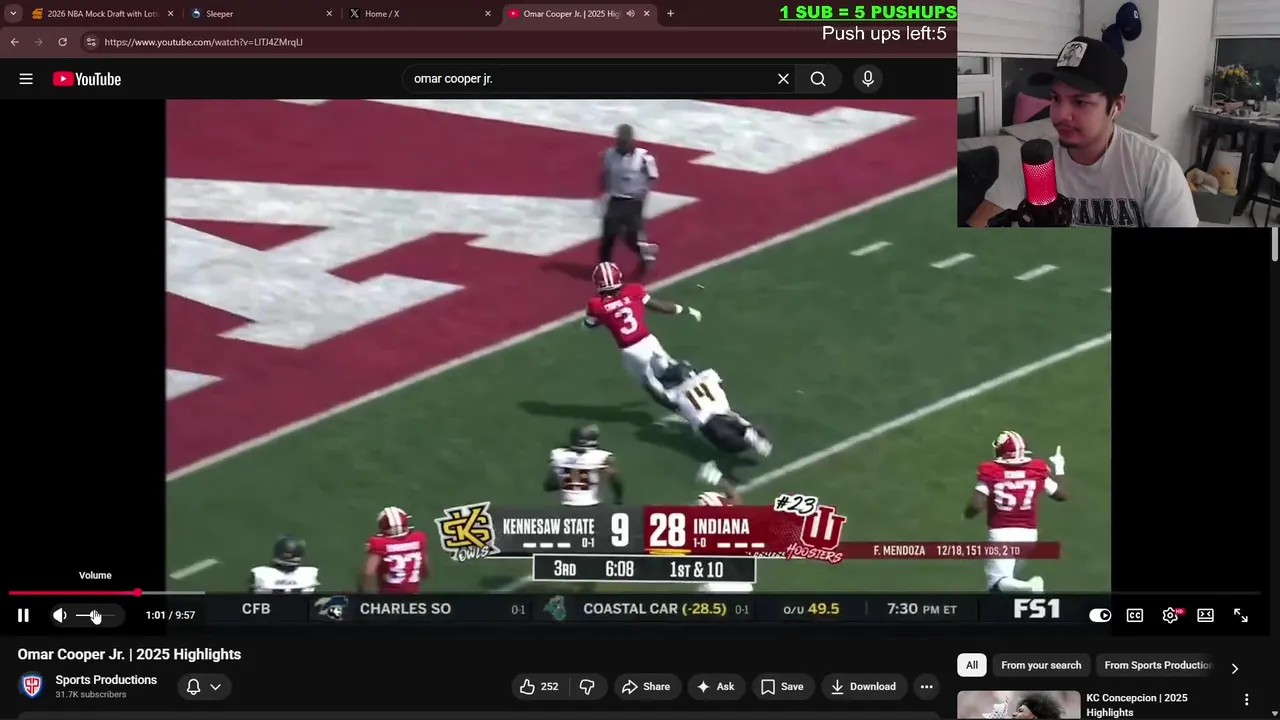Close the Omar Cooper Jr. tab
Image resolution: width=1280 pixels, height=720 pixels.
tap(646, 14)
